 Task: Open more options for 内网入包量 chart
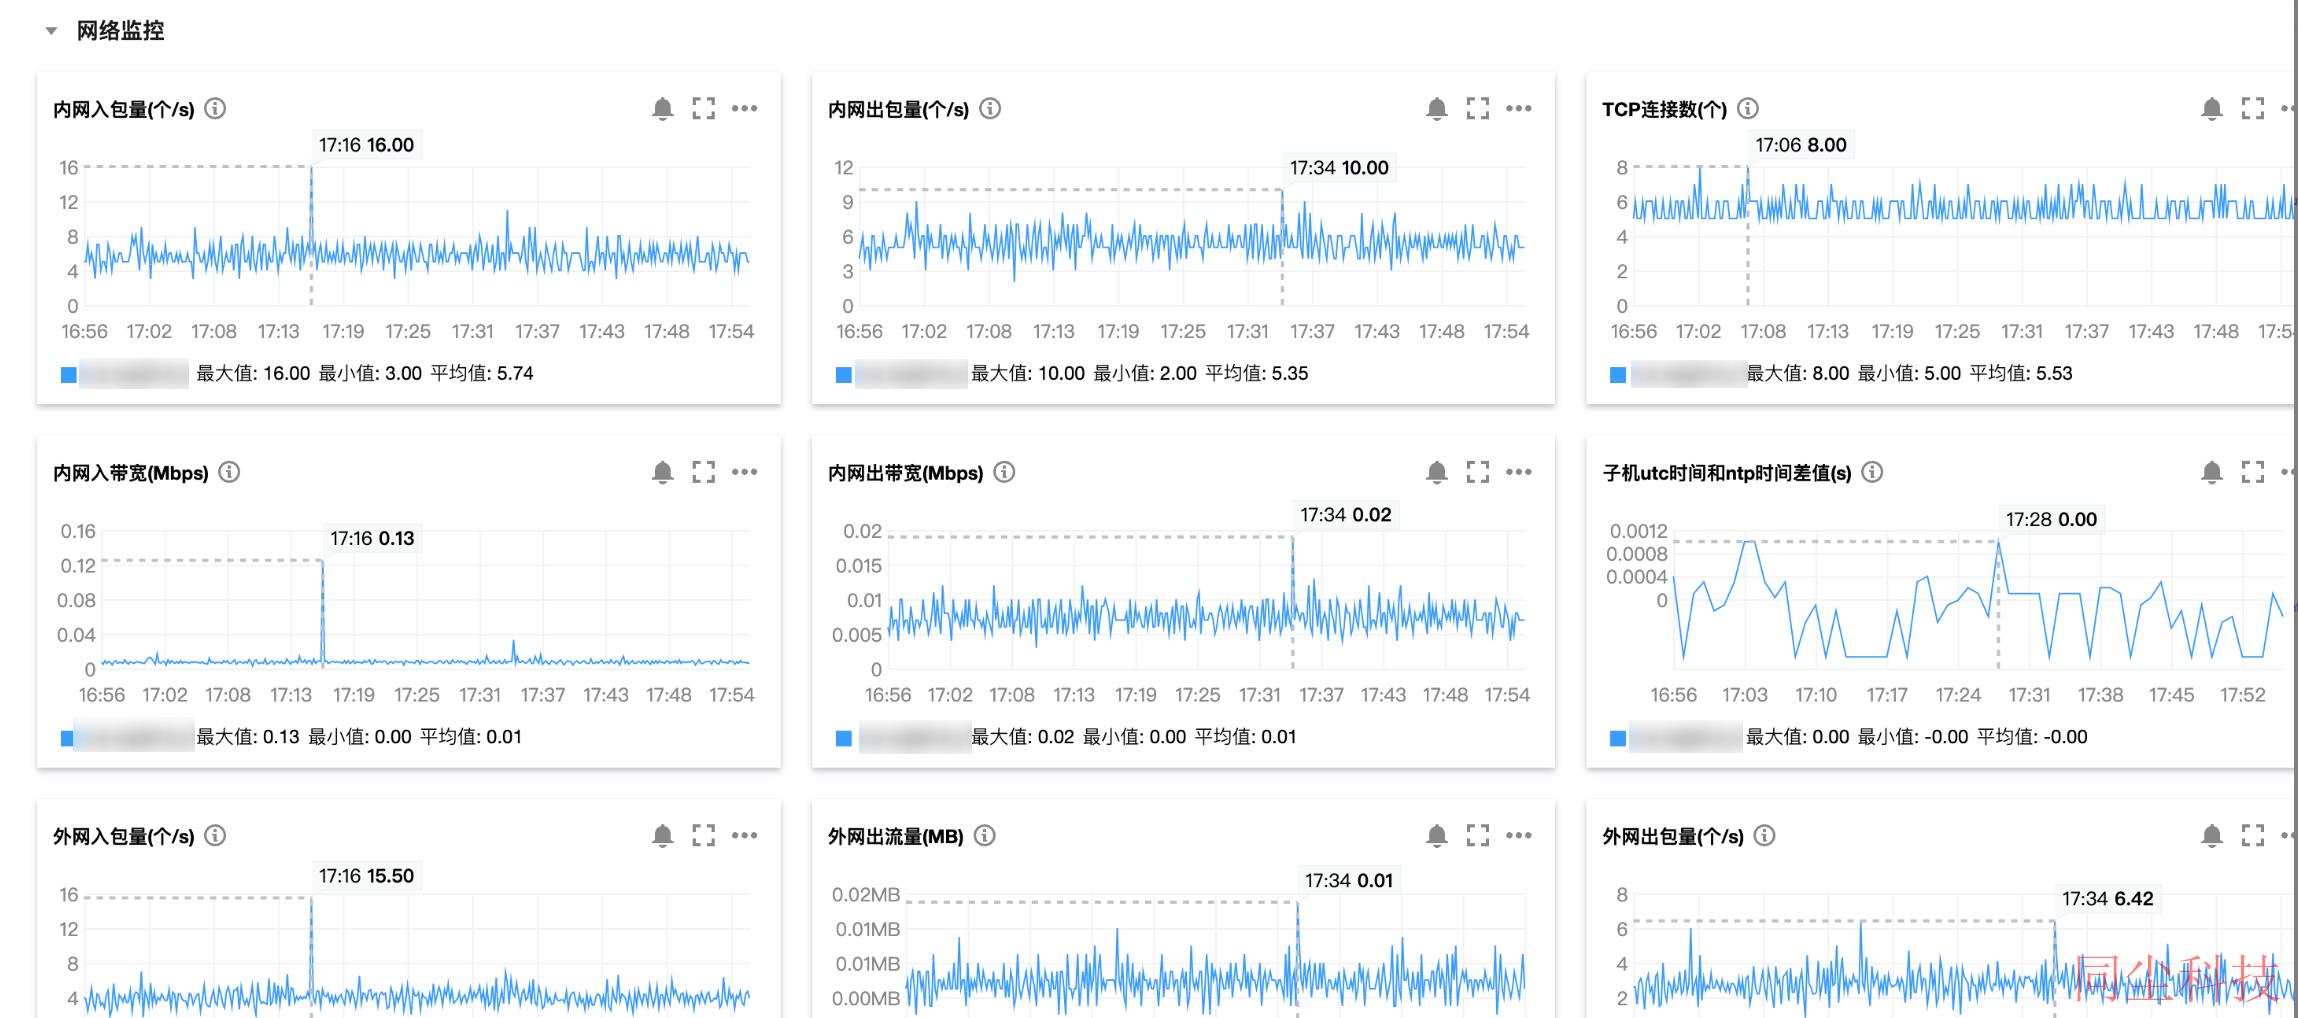pos(745,108)
